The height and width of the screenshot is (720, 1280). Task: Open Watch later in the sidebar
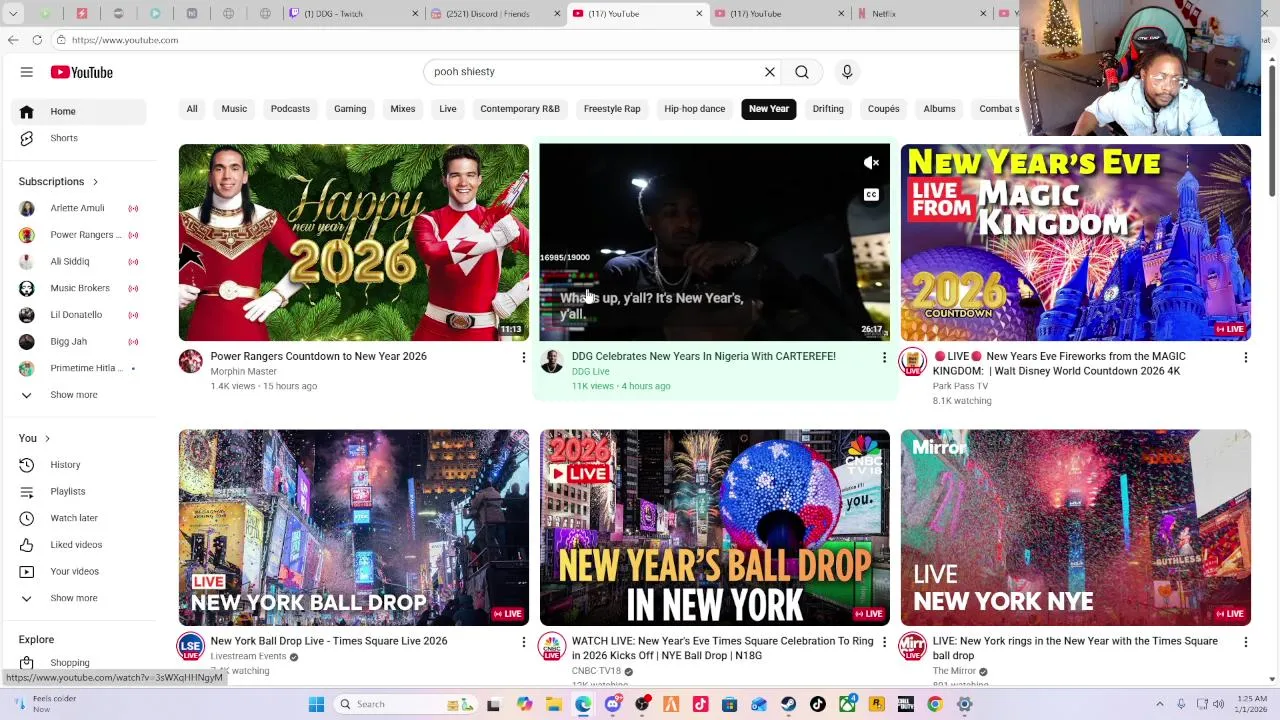click(80, 518)
